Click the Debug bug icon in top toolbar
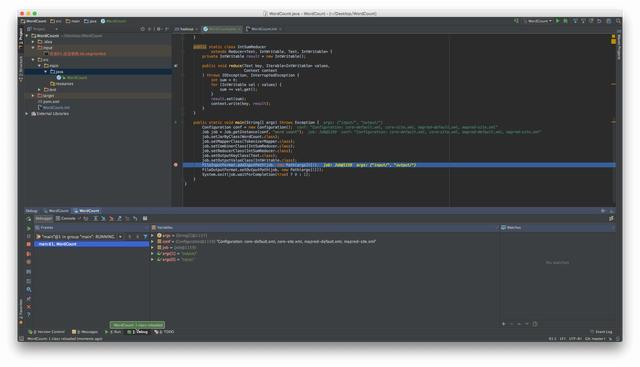This screenshot has height=367, width=640. point(566,21)
